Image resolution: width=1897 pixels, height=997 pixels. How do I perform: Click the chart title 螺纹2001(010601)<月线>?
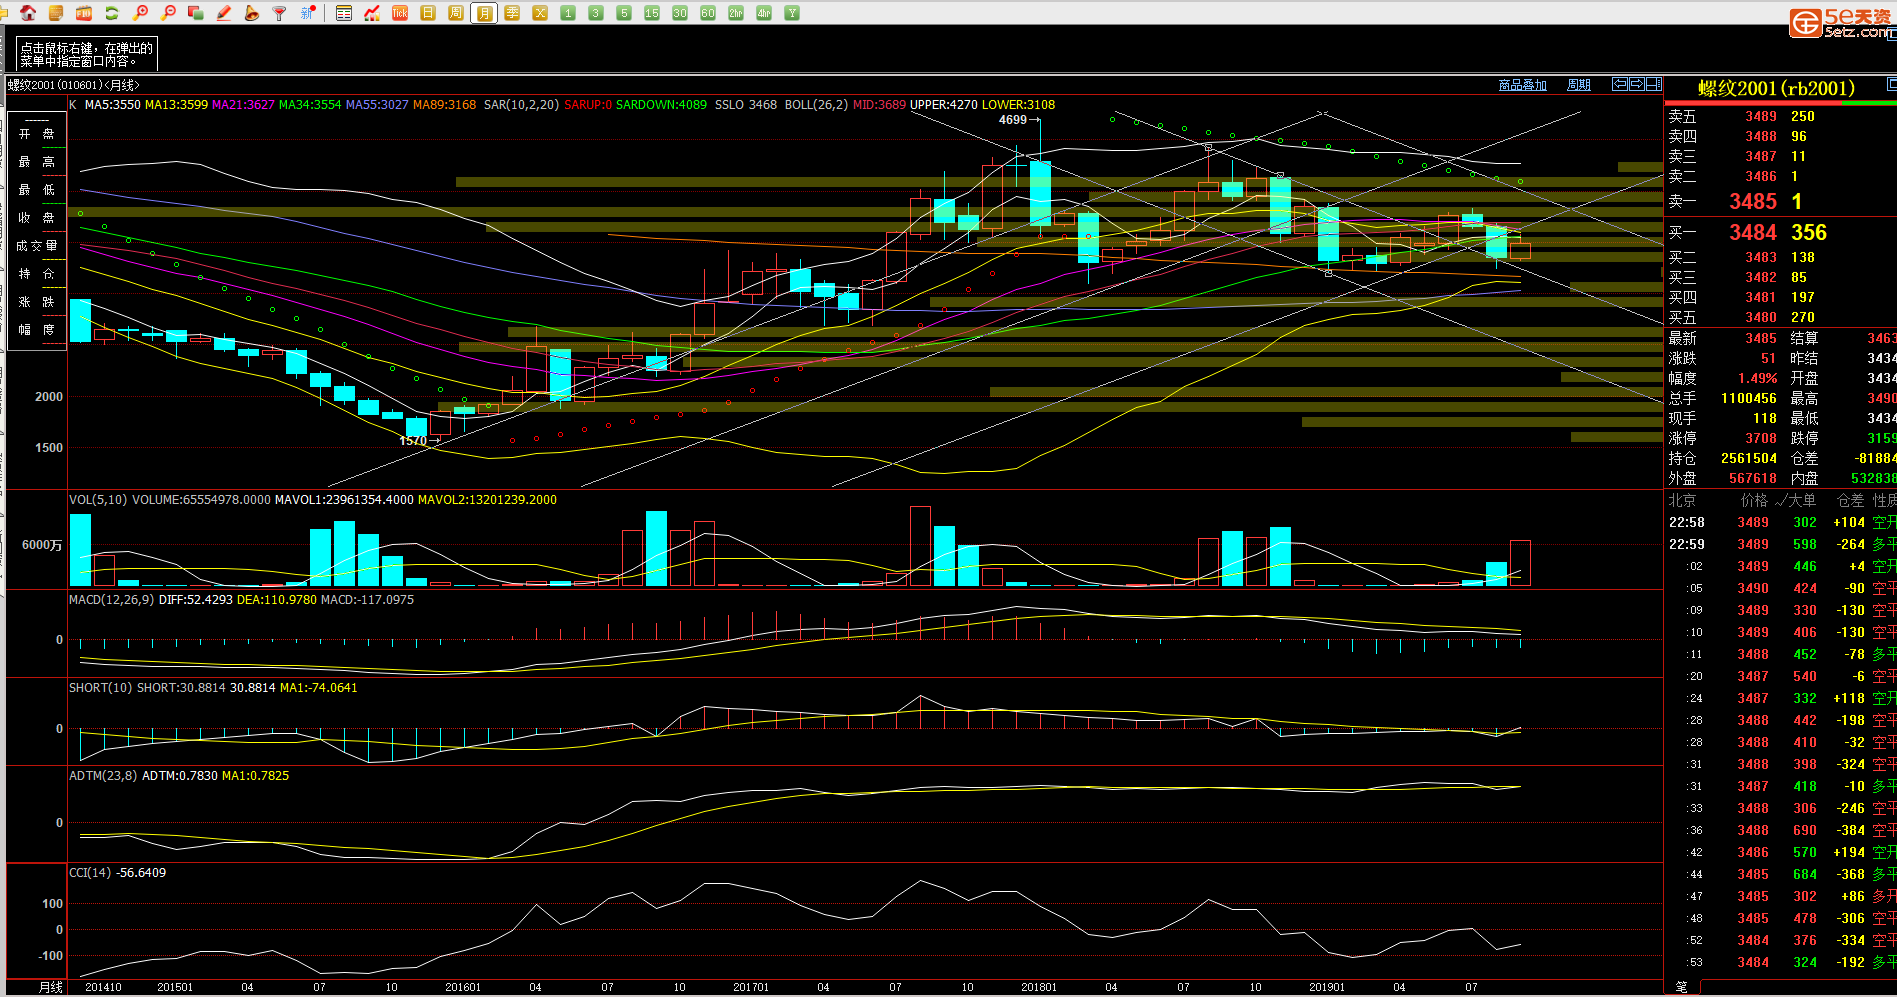tap(74, 85)
